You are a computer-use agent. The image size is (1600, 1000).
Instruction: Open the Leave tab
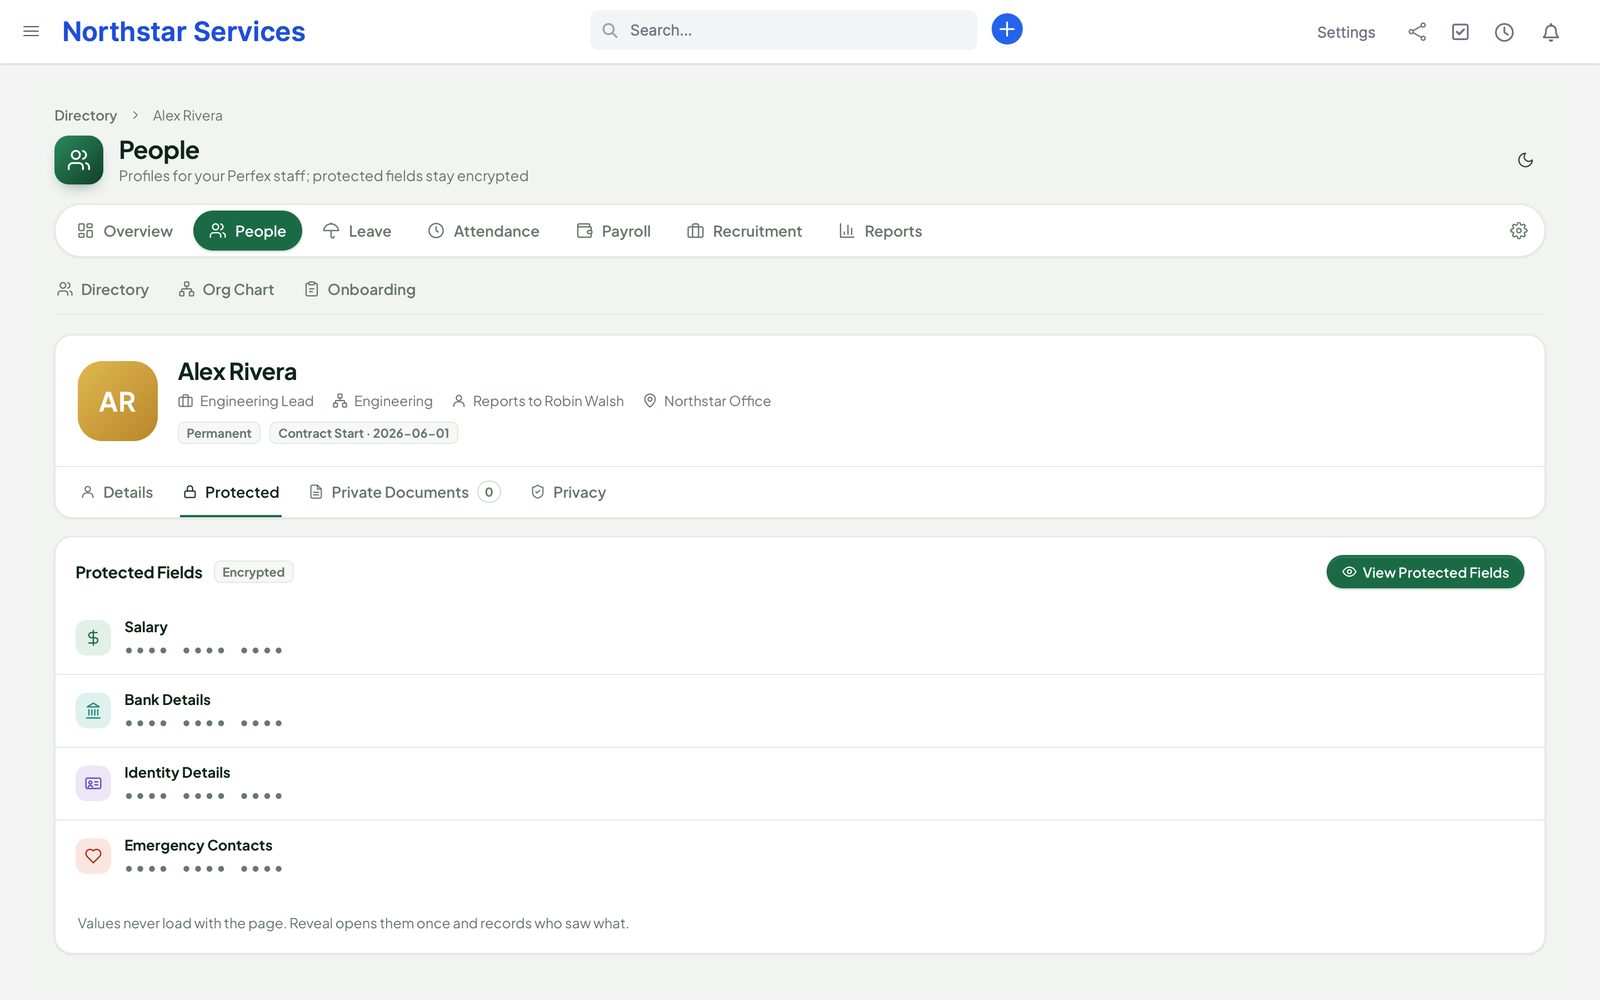(x=357, y=231)
